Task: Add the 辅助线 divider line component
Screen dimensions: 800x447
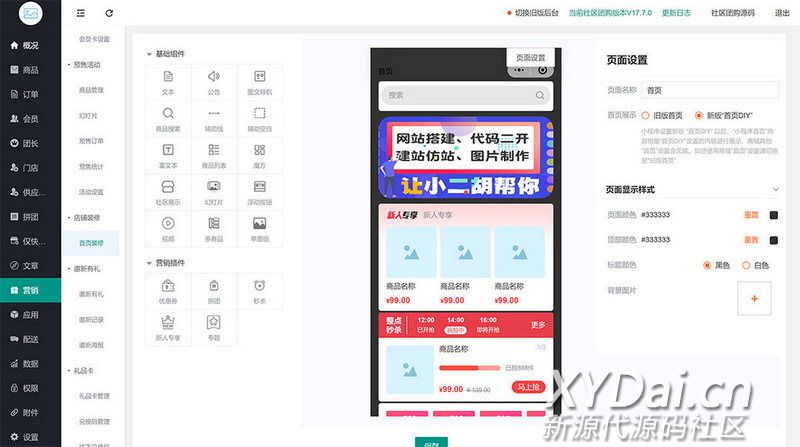Action: [x=214, y=120]
